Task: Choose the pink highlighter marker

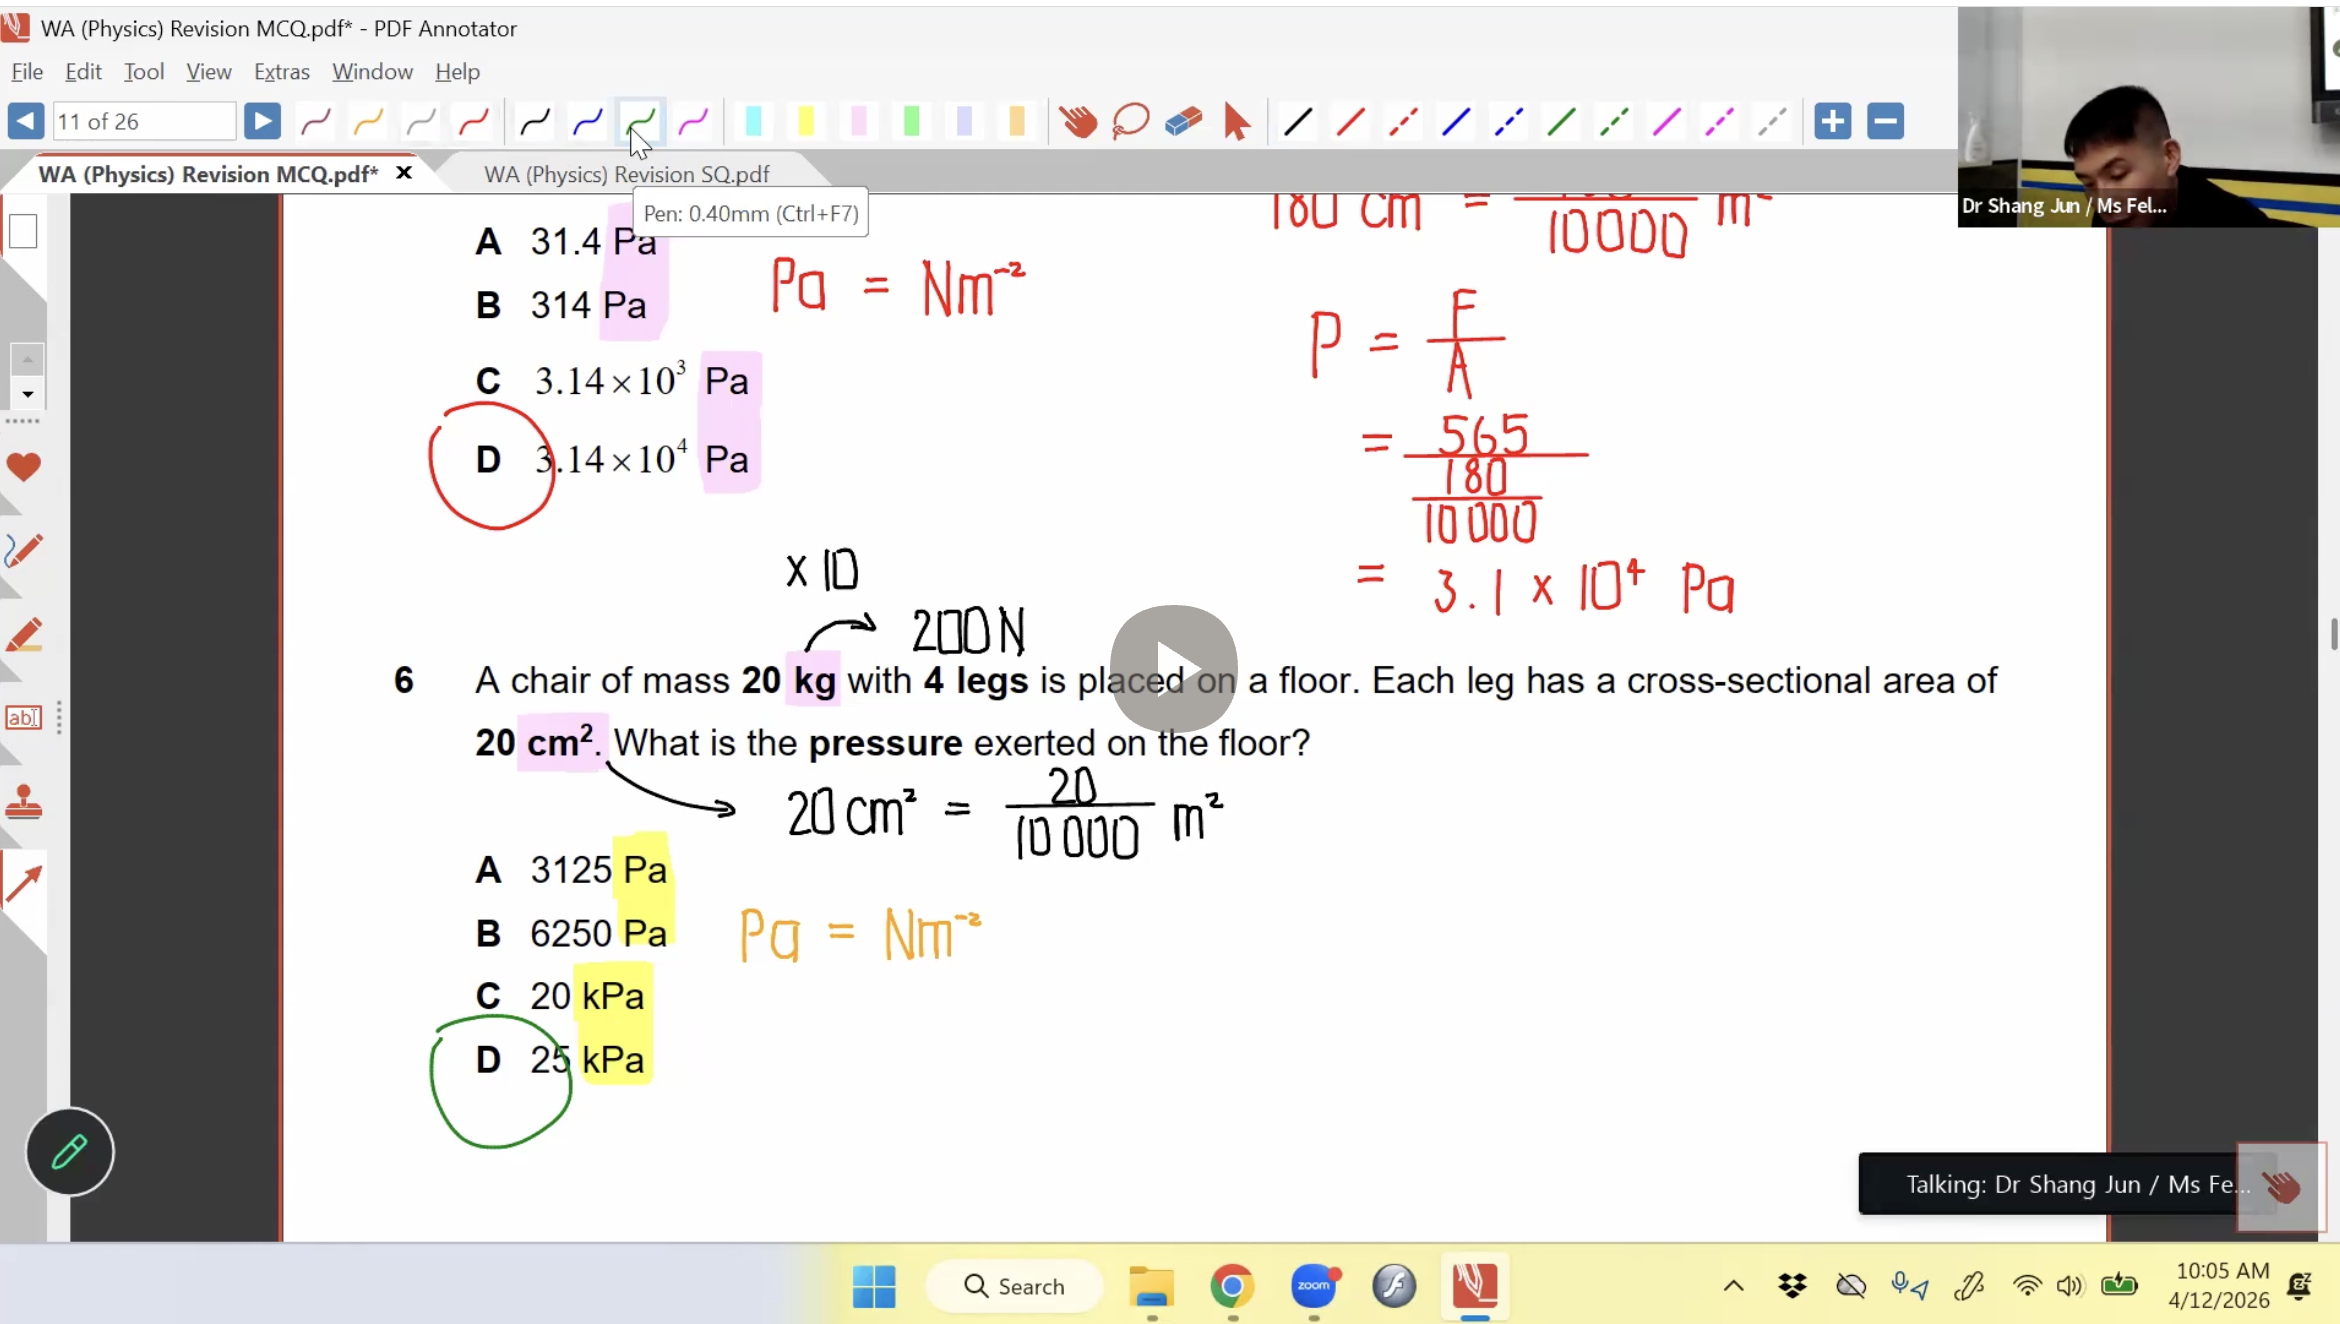Action: click(x=859, y=121)
